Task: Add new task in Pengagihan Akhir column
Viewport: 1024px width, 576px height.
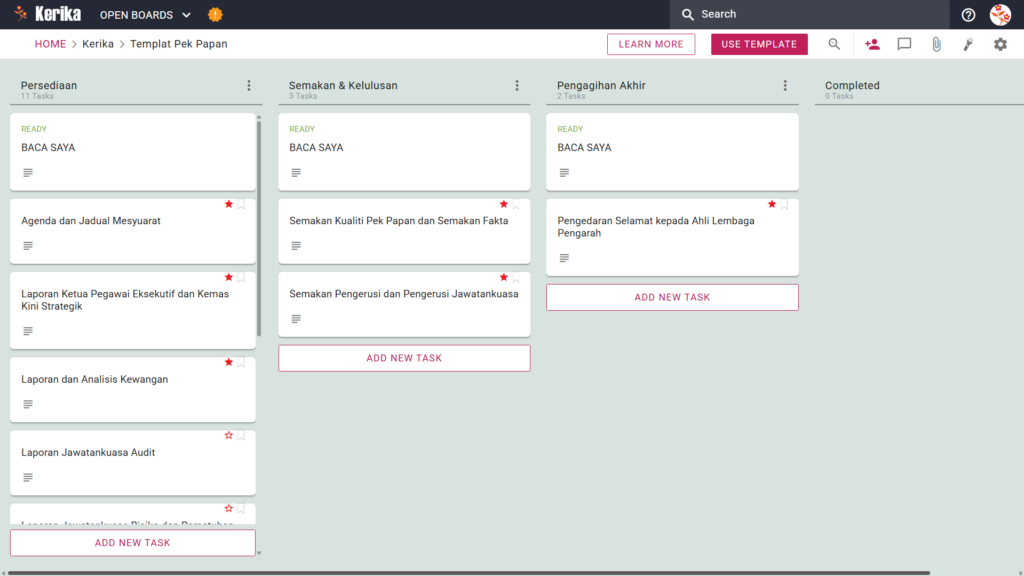Action: pos(672,297)
